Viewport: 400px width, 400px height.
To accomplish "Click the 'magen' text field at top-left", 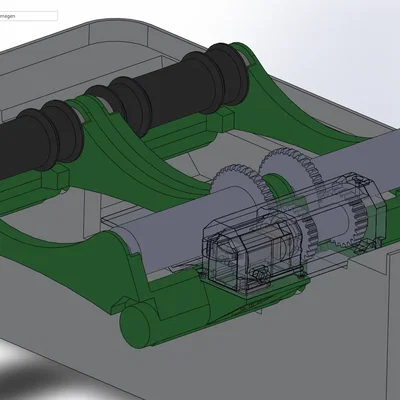I will (x=28, y=16).
